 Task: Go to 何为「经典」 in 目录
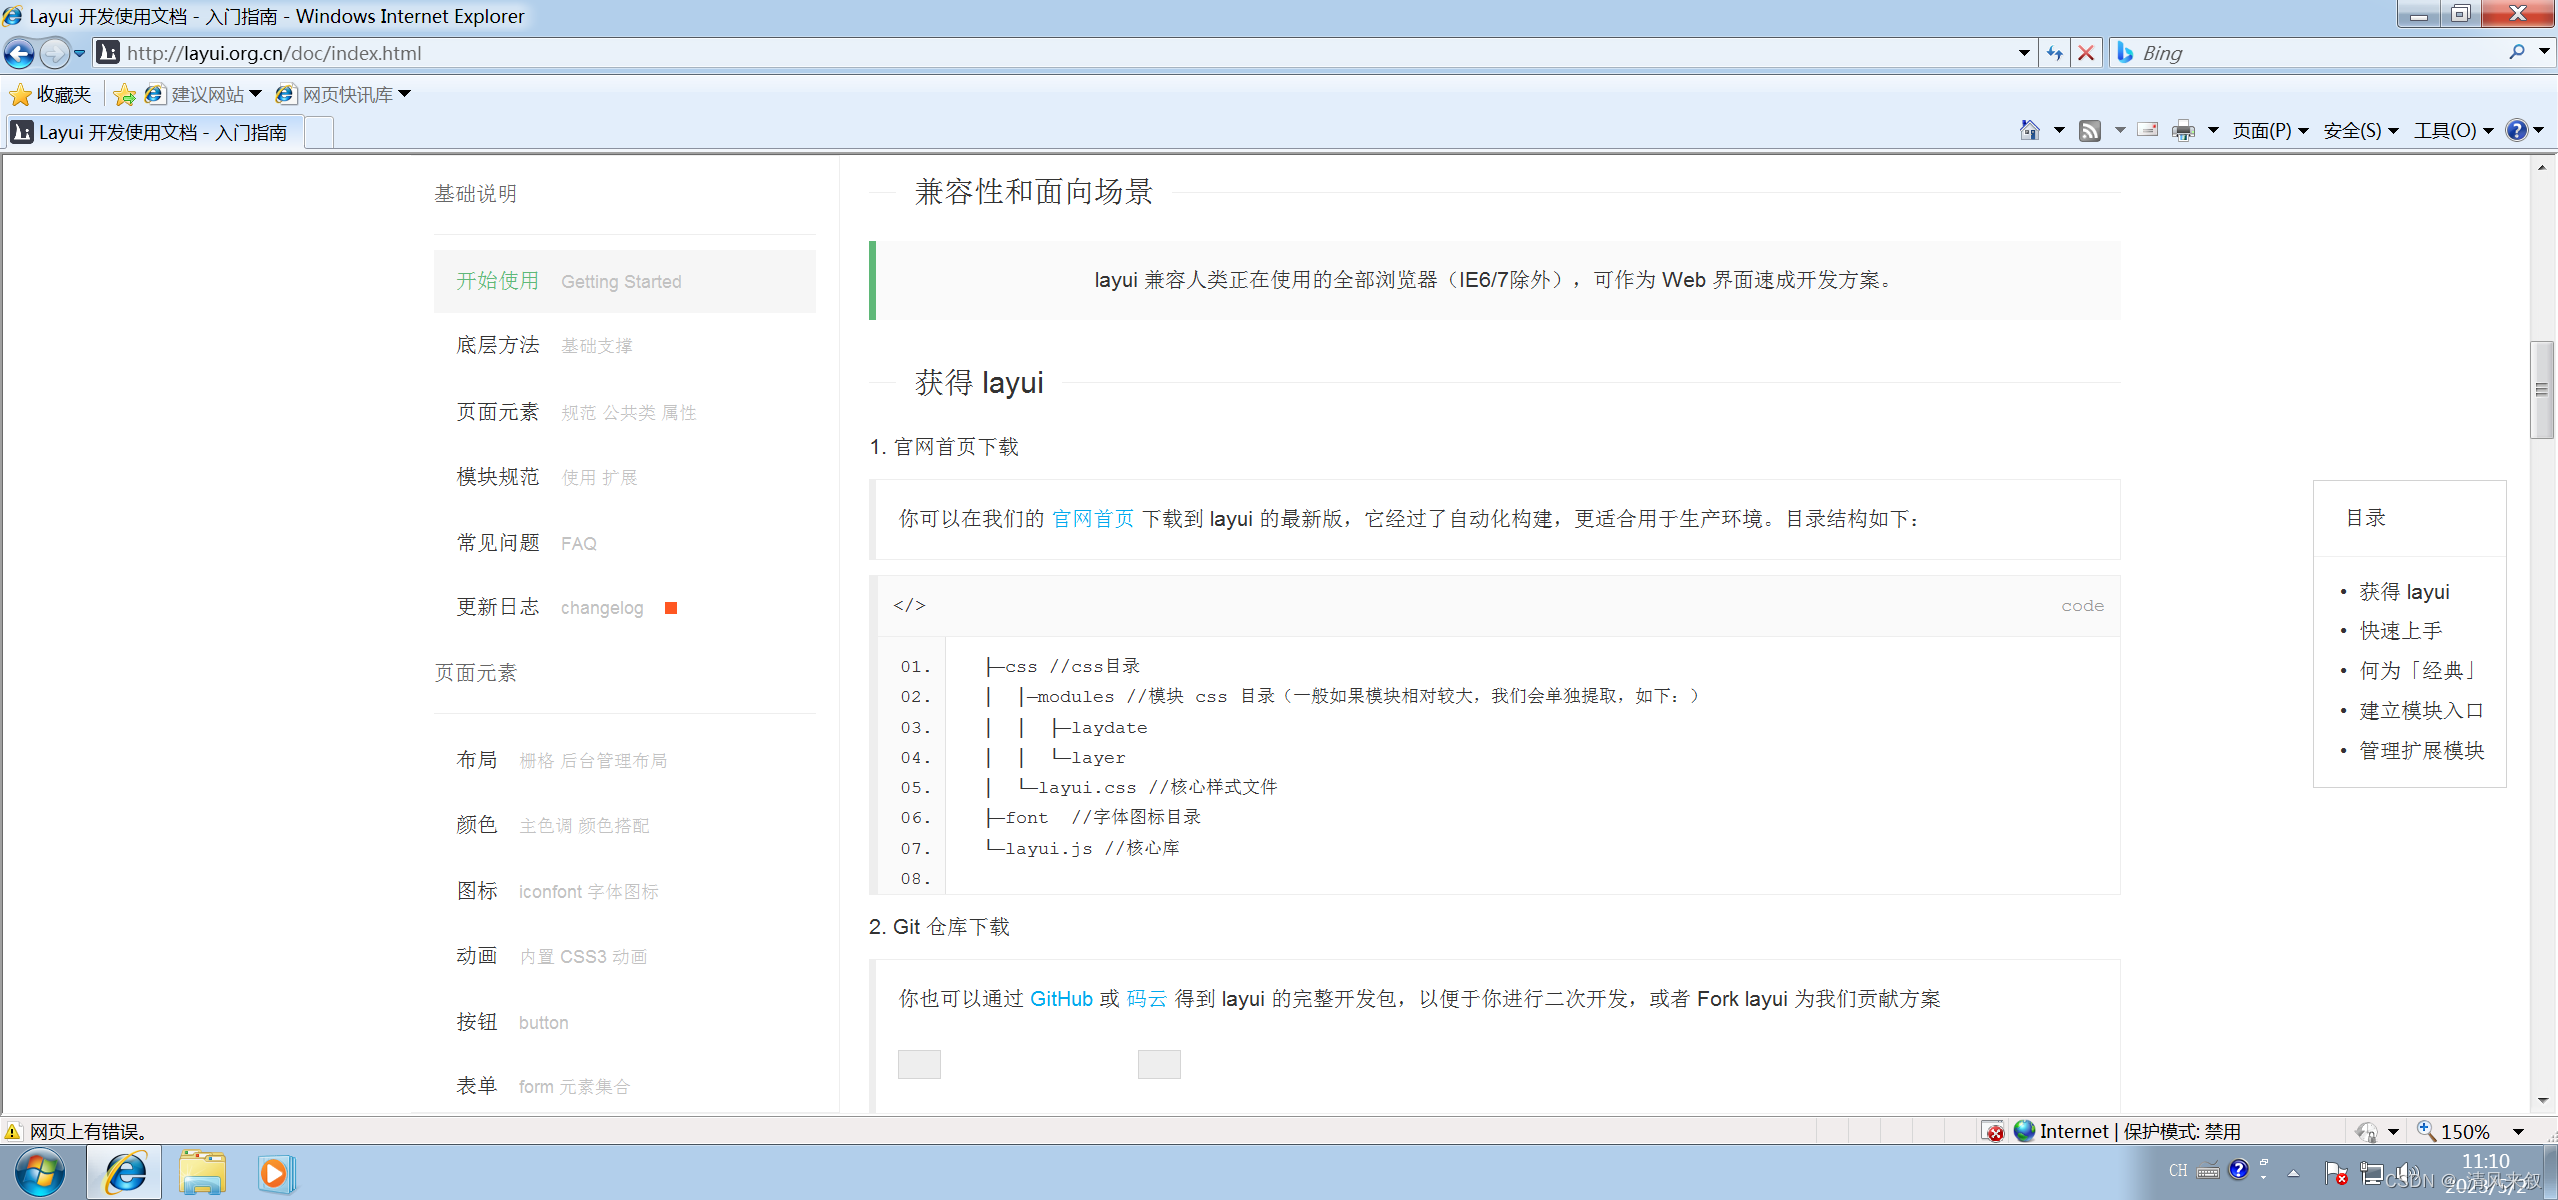click(2419, 670)
